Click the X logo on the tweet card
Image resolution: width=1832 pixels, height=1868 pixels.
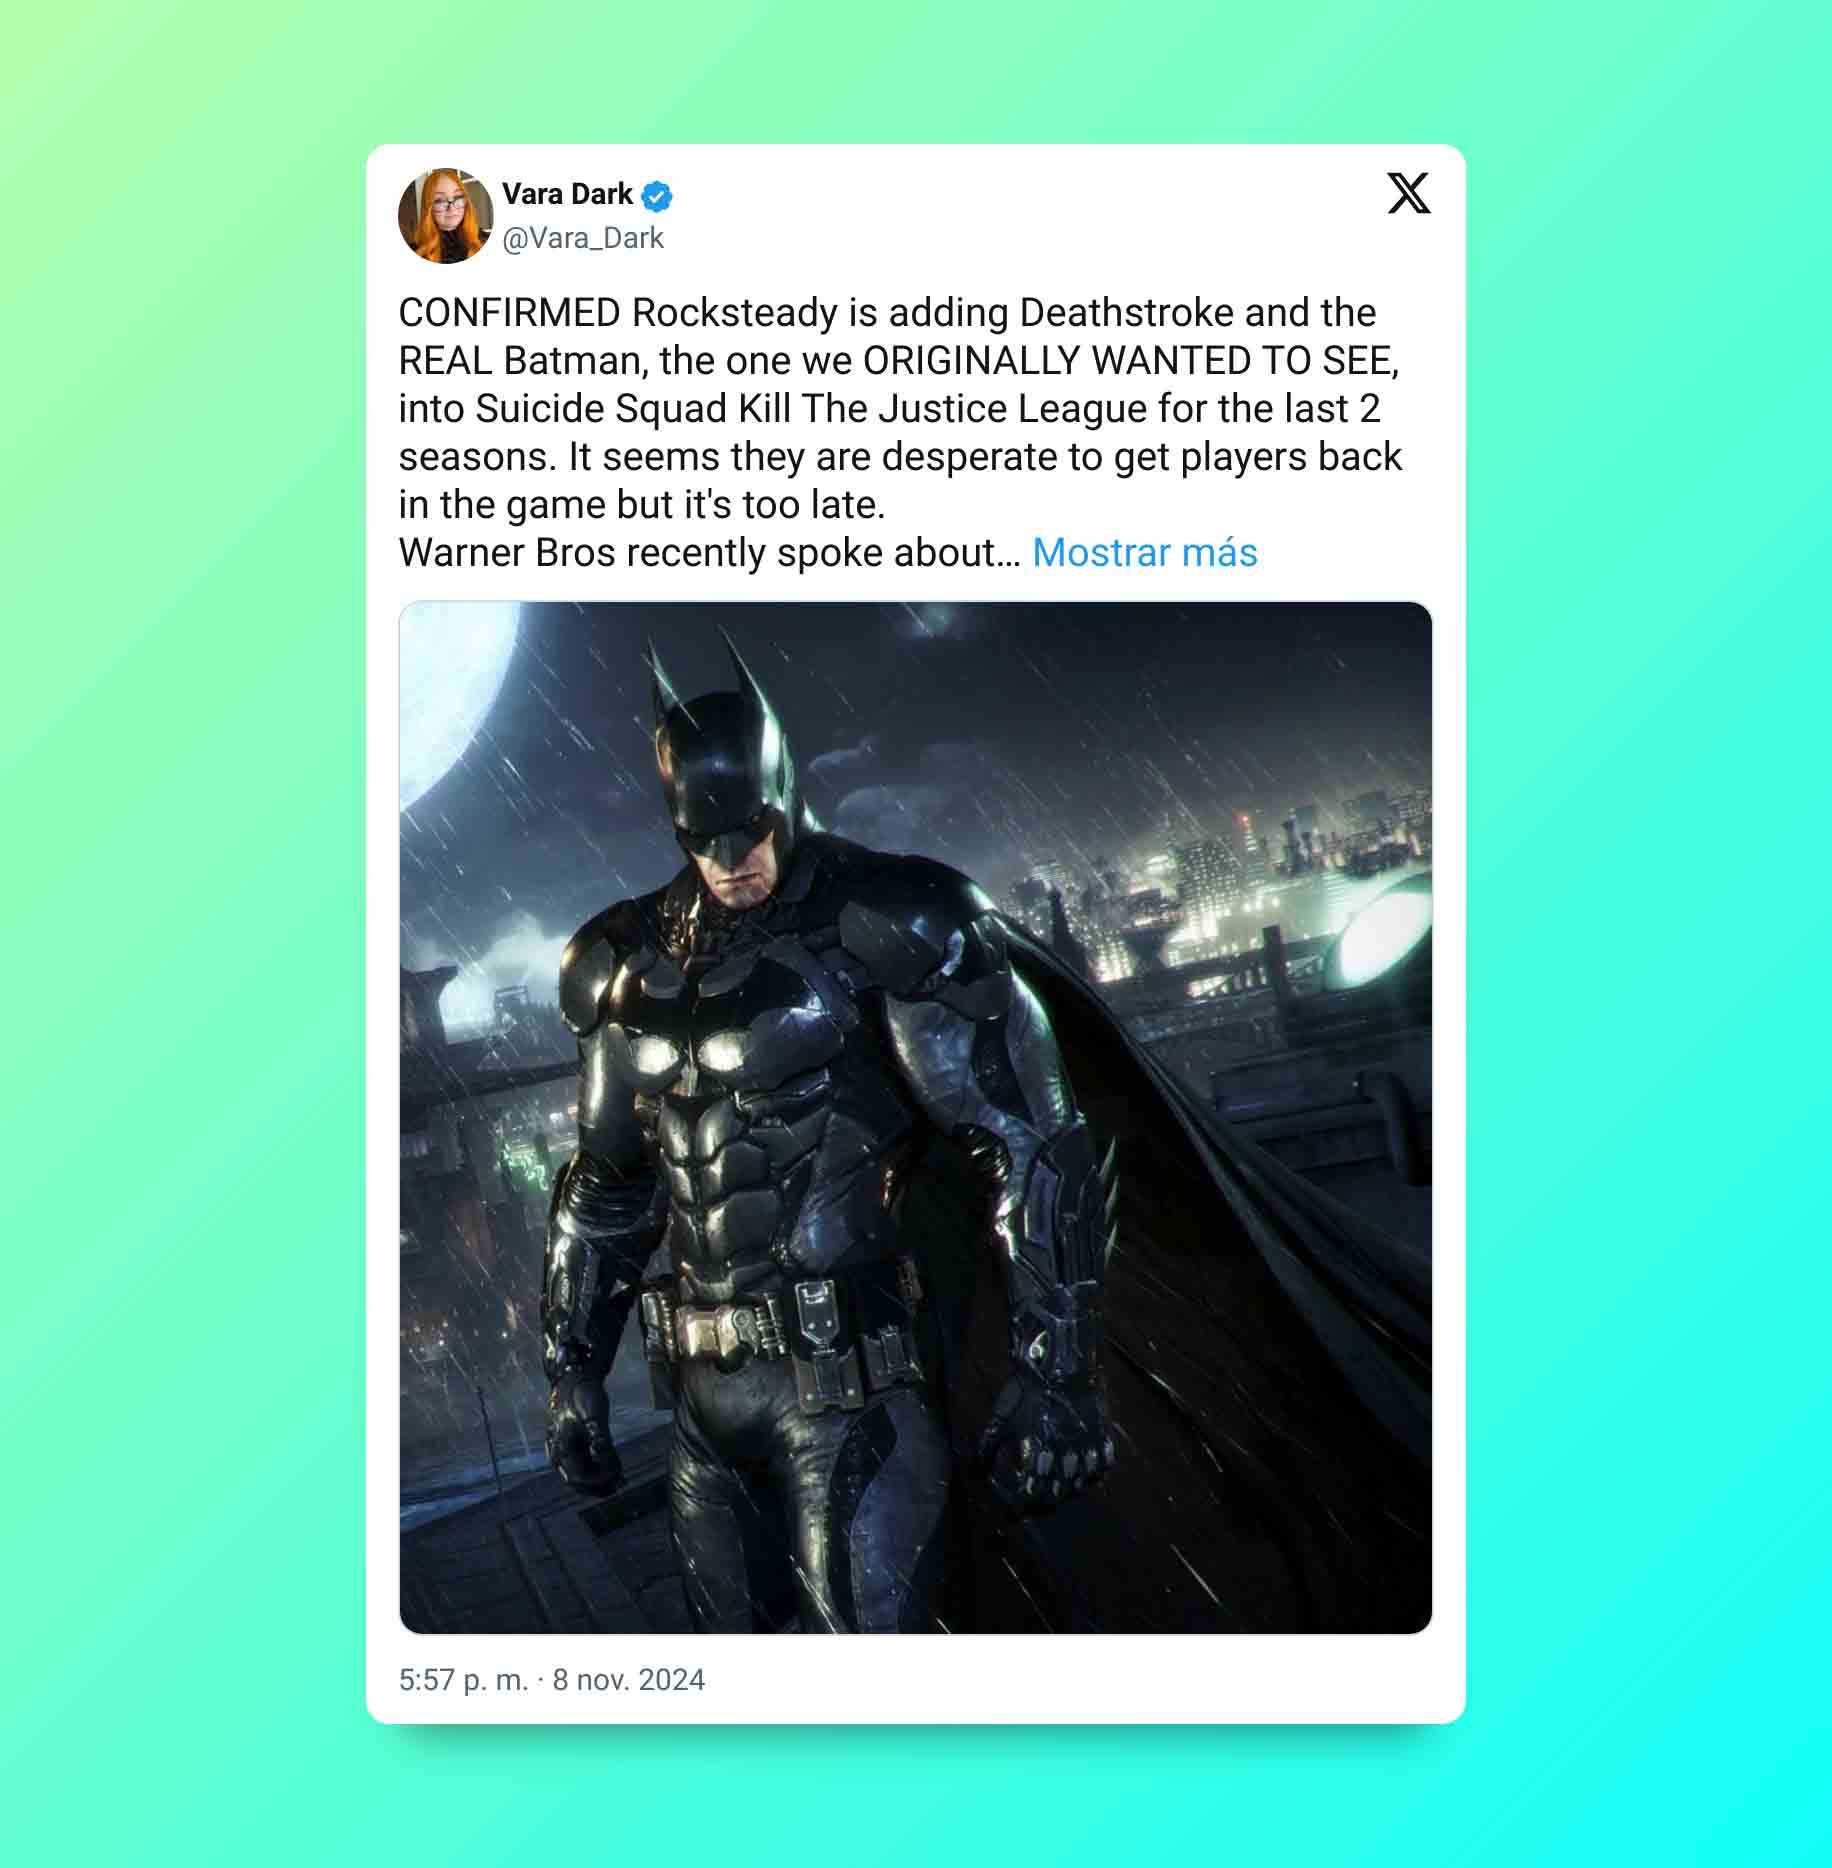pyautogui.click(x=1408, y=193)
